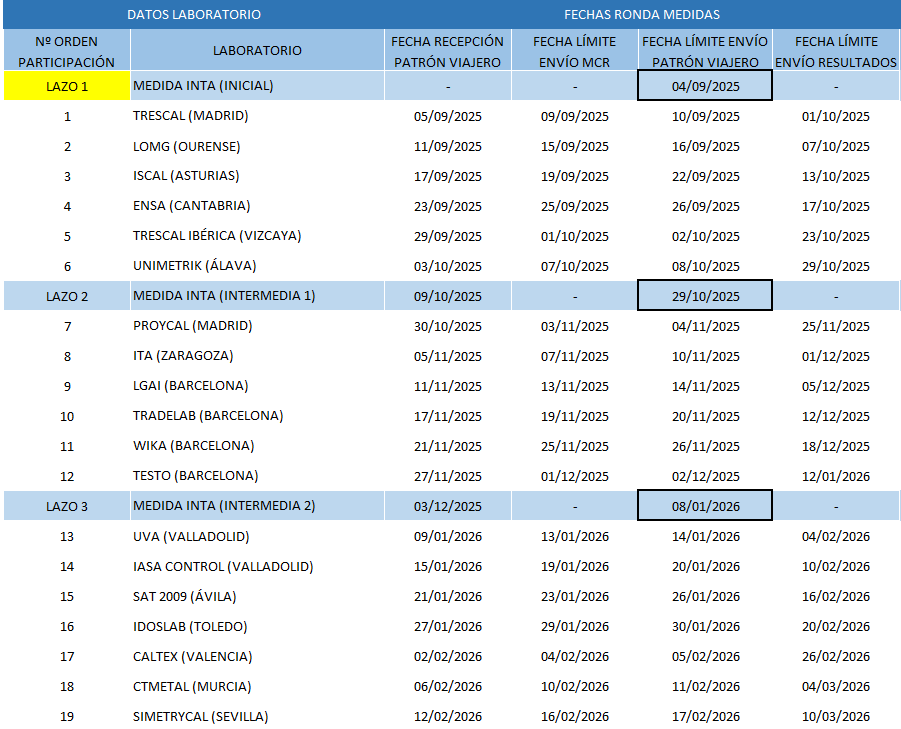The height and width of the screenshot is (729, 901).
Task: Click patrón viajero date 02/10/2025 for TRESCAL IBÉRICA
Action: coord(706,236)
